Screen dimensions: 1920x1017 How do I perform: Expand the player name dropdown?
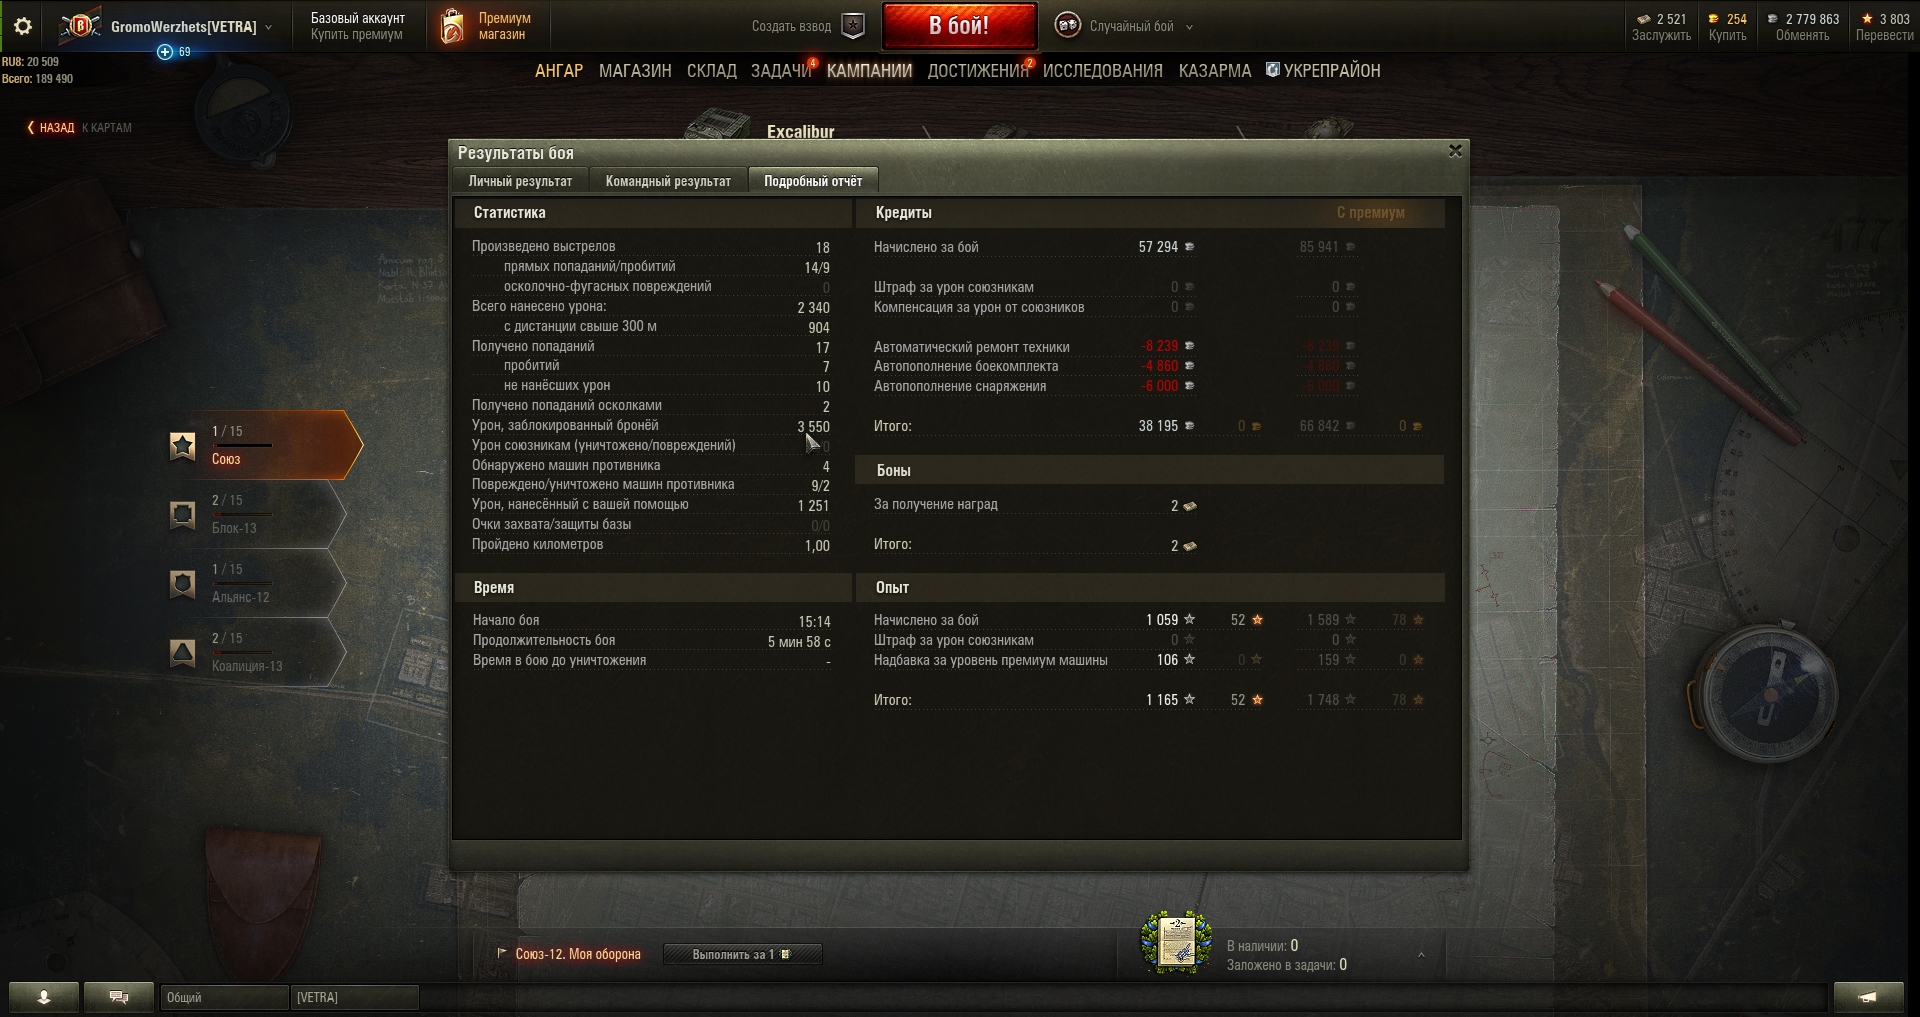(268, 27)
